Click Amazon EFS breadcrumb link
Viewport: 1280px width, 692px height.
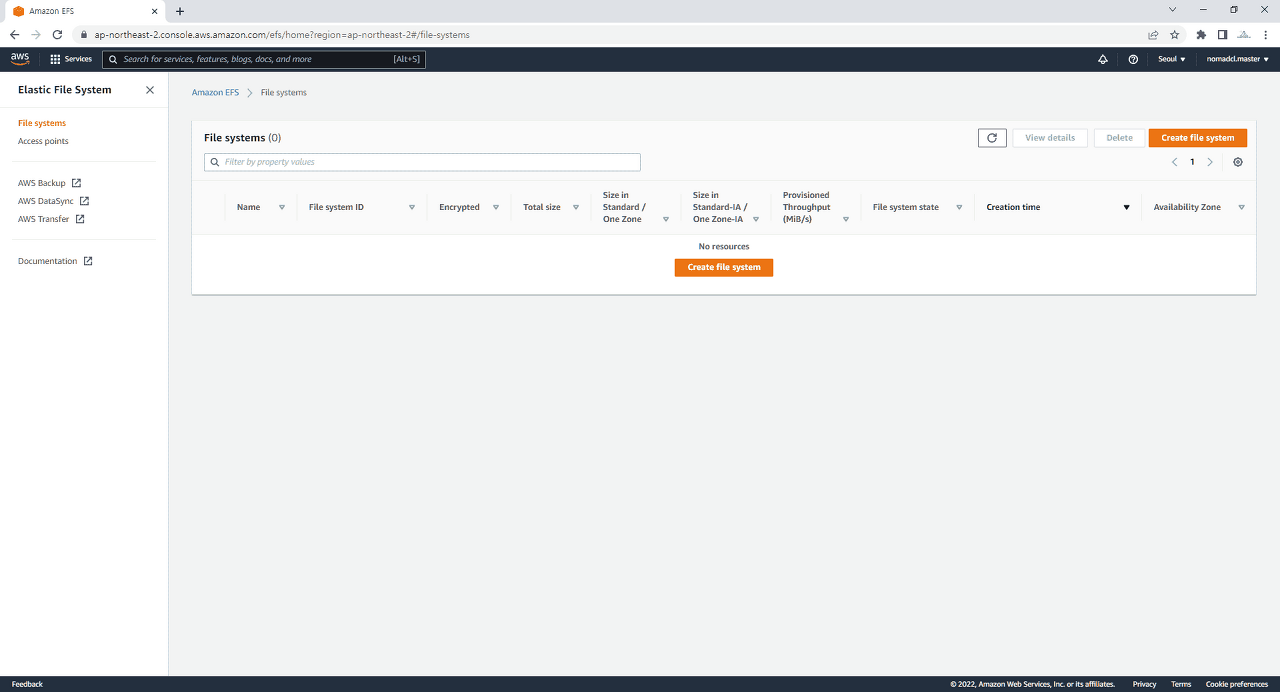tap(215, 92)
